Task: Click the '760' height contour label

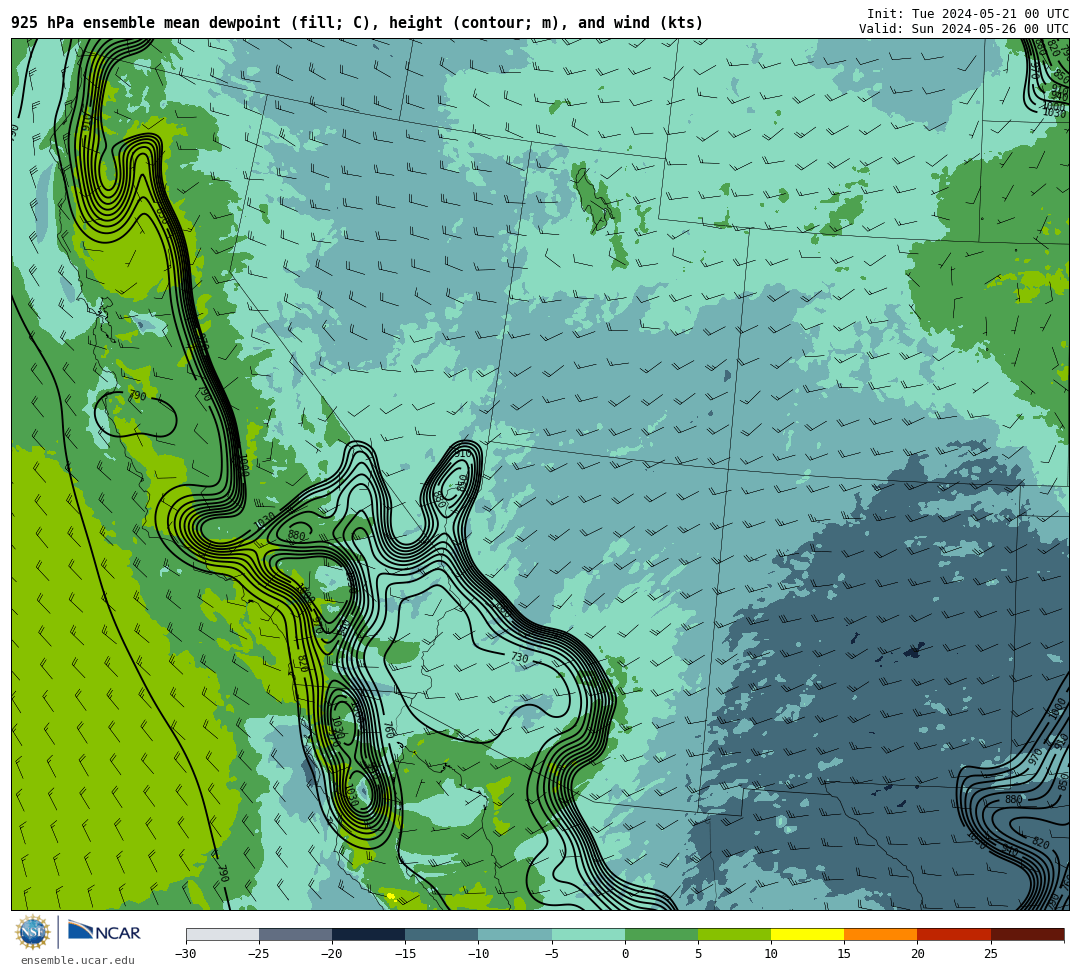Action: point(388,730)
